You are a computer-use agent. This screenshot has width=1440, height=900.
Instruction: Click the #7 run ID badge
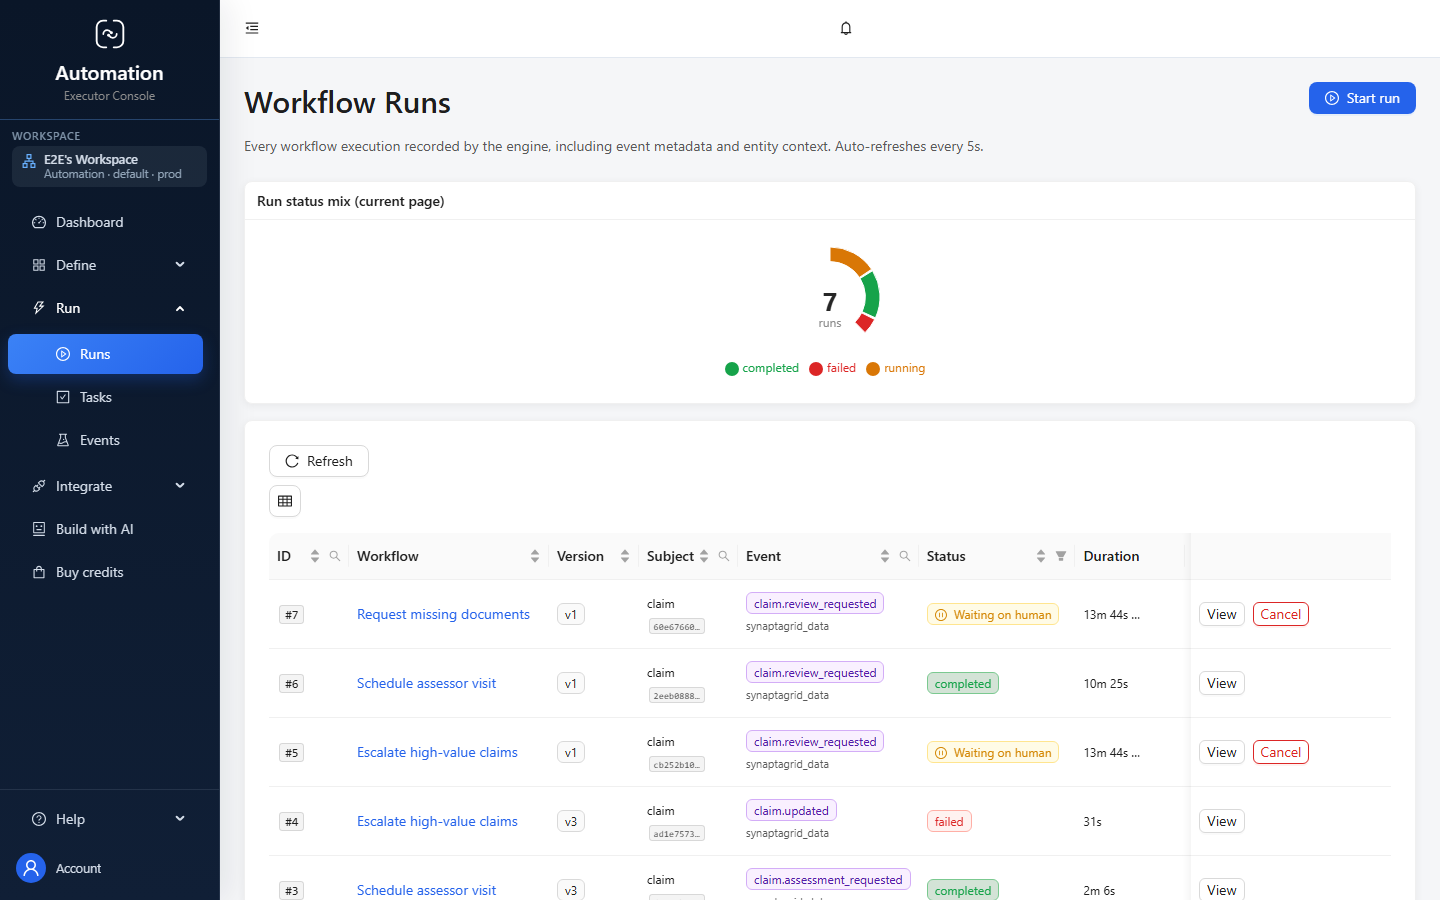click(291, 615)
